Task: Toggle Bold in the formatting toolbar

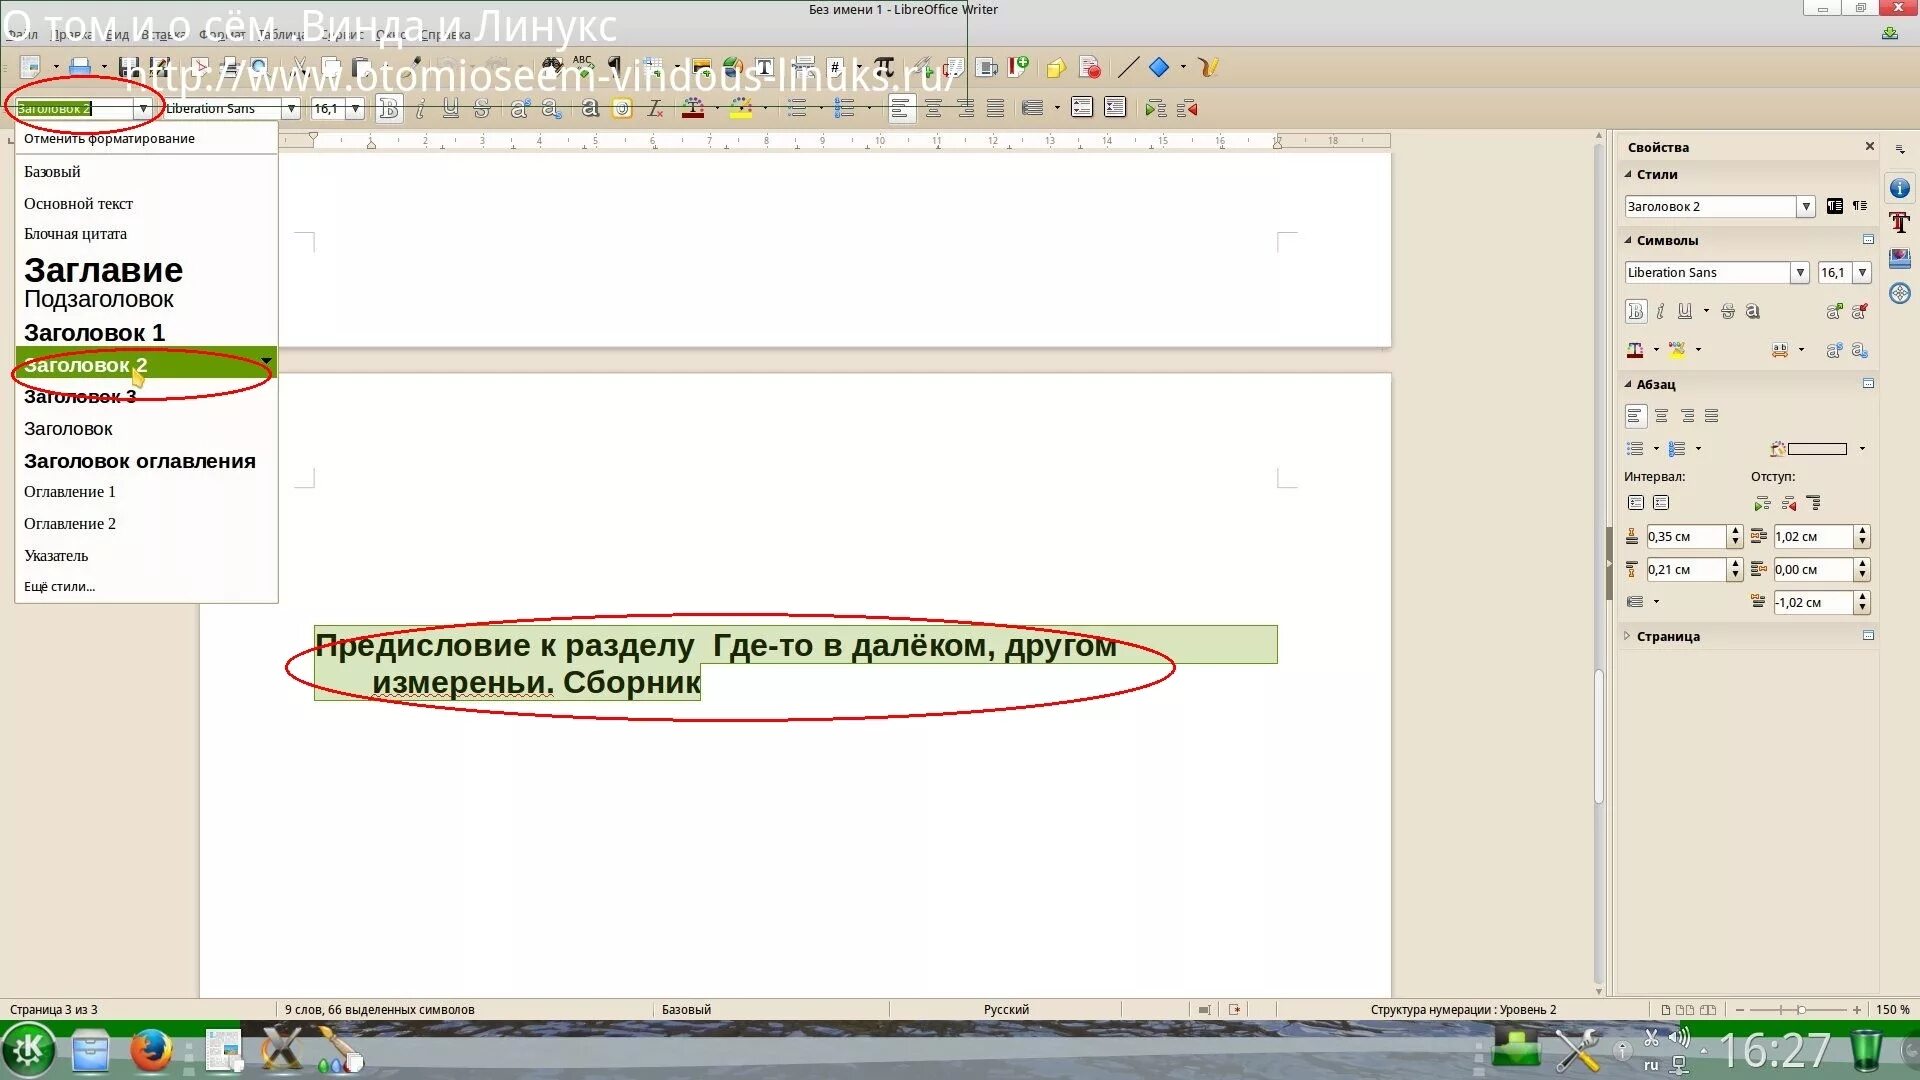Action: 389,108
